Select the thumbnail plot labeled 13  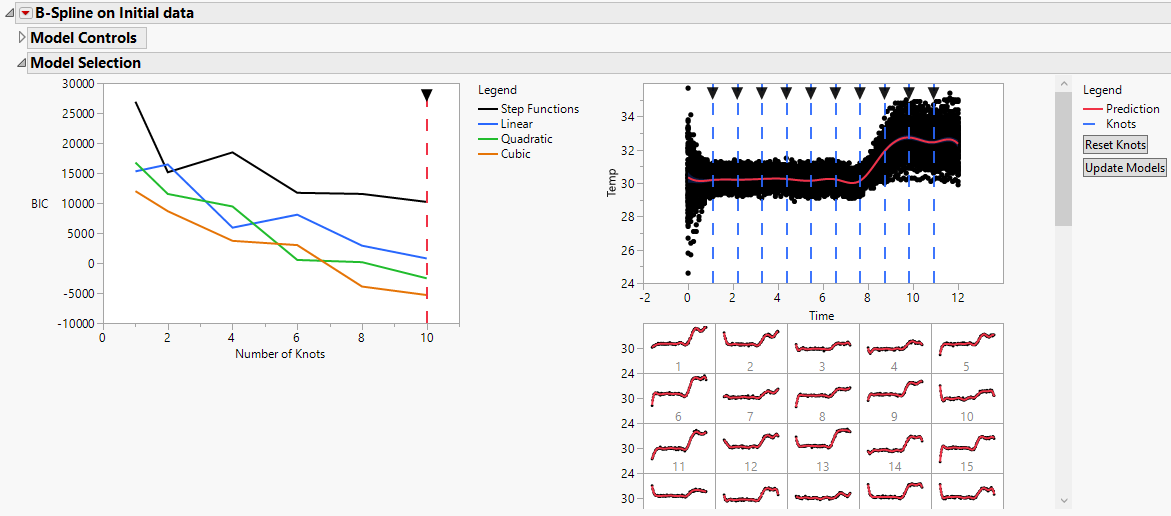(823, 448)
